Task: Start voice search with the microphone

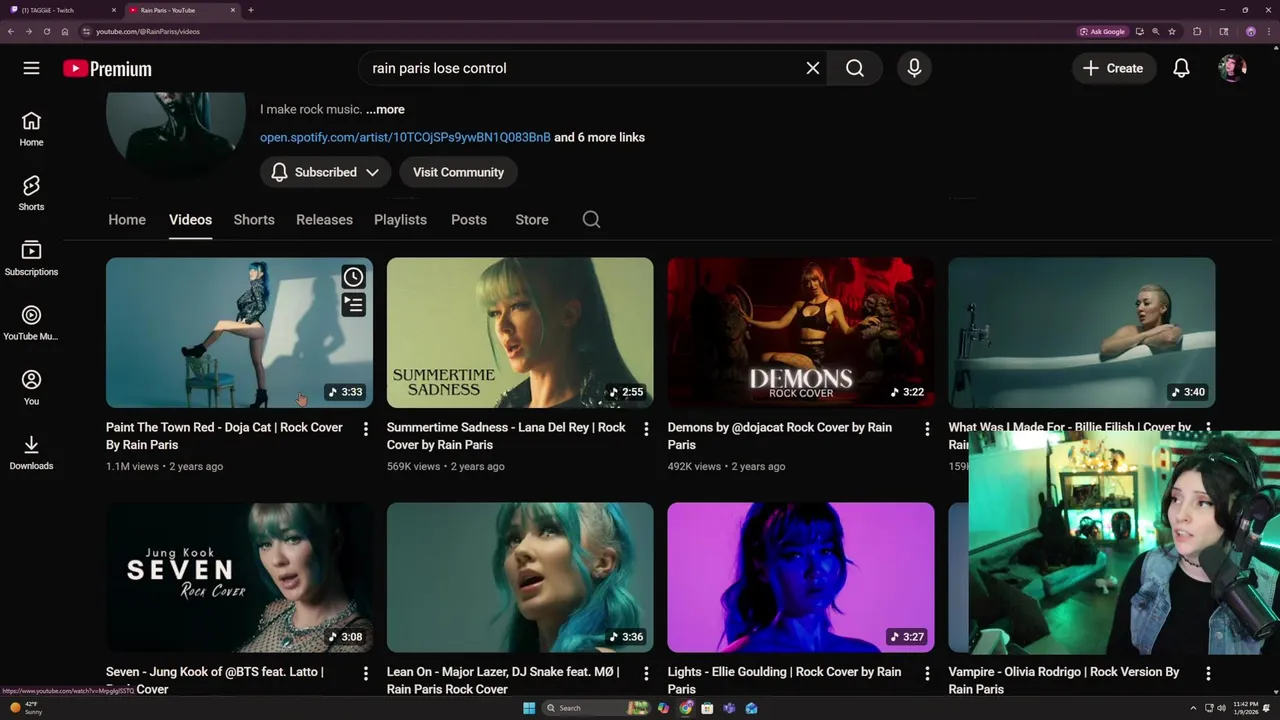Action: pos(914,68)
